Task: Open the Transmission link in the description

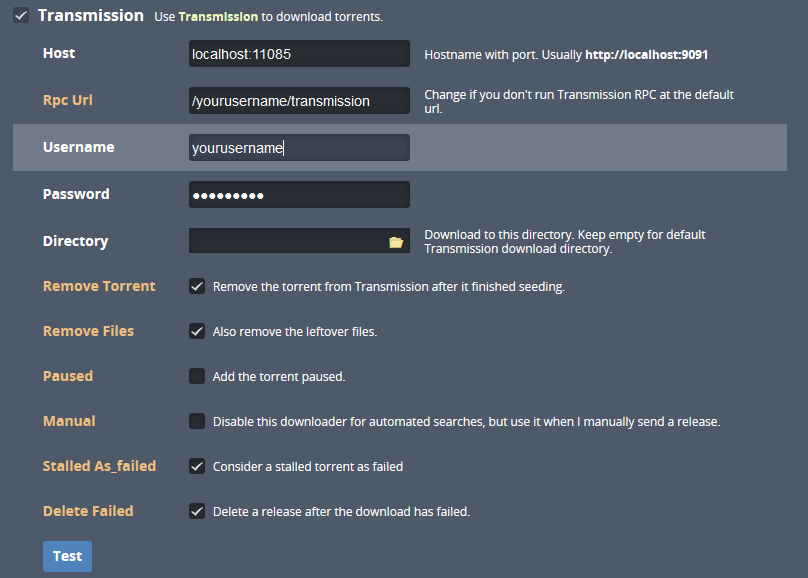Action: tap(218, 16)
